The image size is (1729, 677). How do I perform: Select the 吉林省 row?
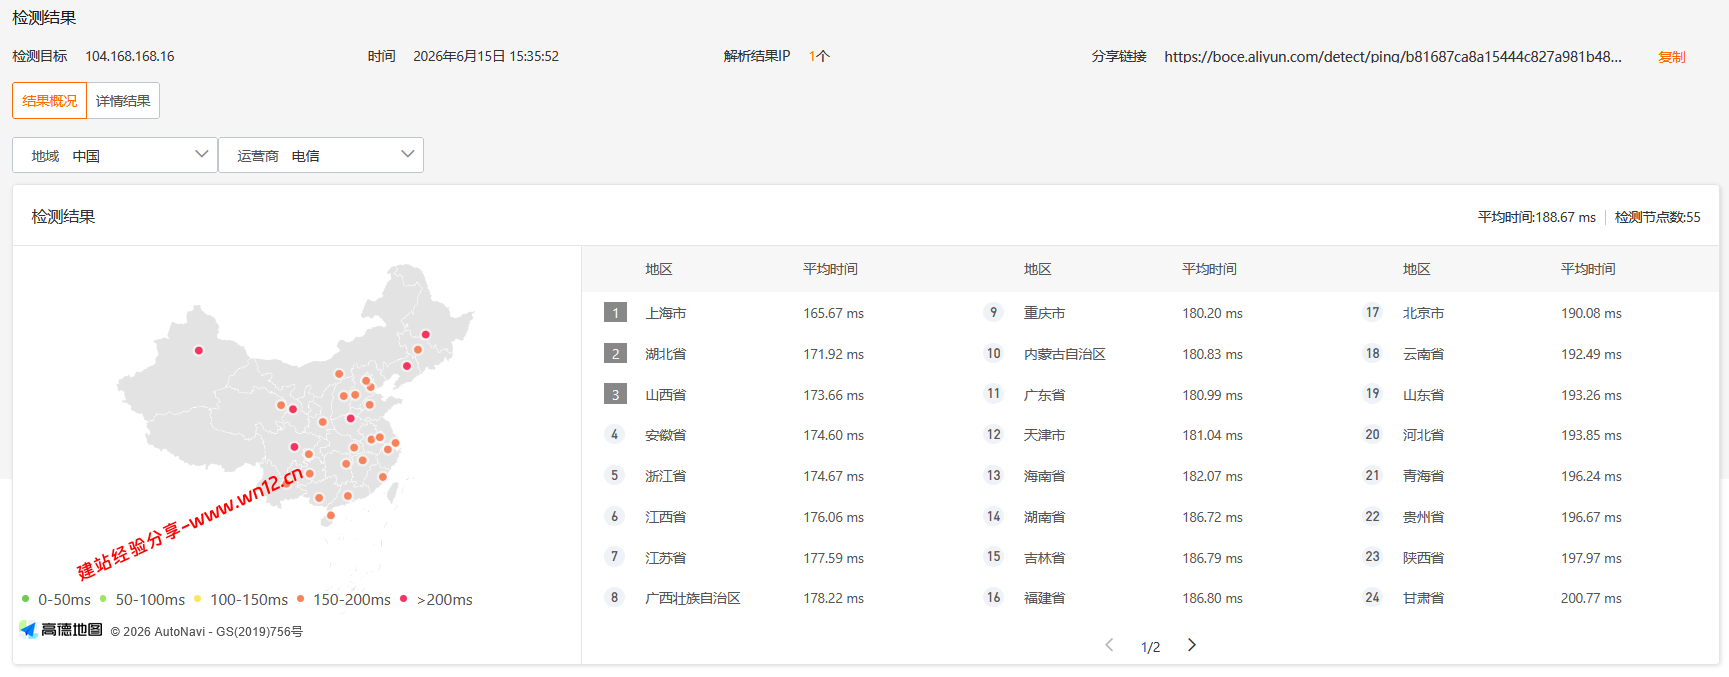click(x=1150, y=558)
